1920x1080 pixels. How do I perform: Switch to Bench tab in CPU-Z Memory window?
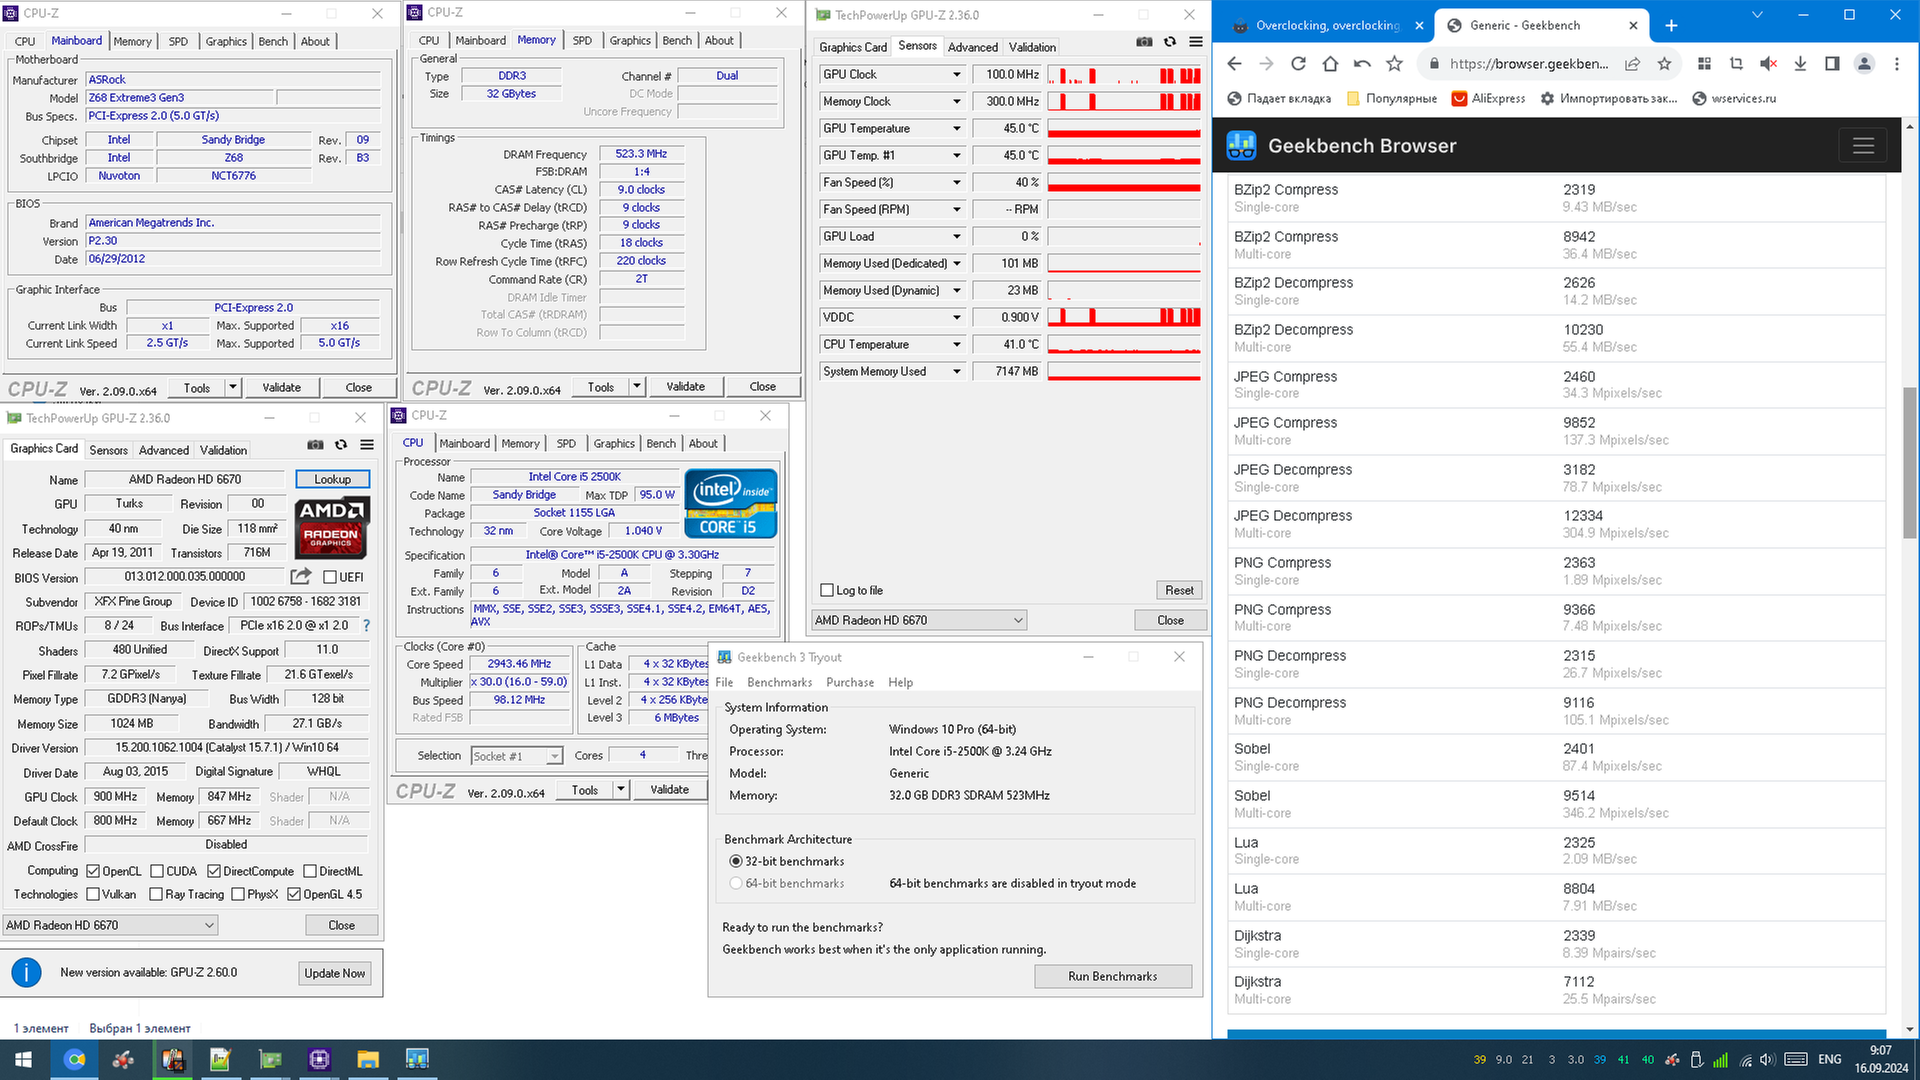click(x=677, y=40)
